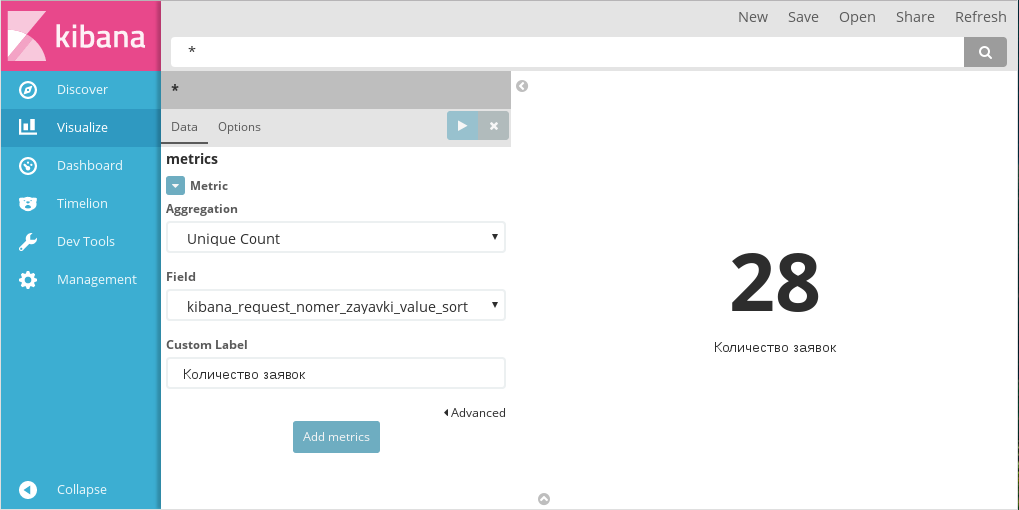
Task: Click the Dev Tools wrench icon
Action: coord(28,242)
